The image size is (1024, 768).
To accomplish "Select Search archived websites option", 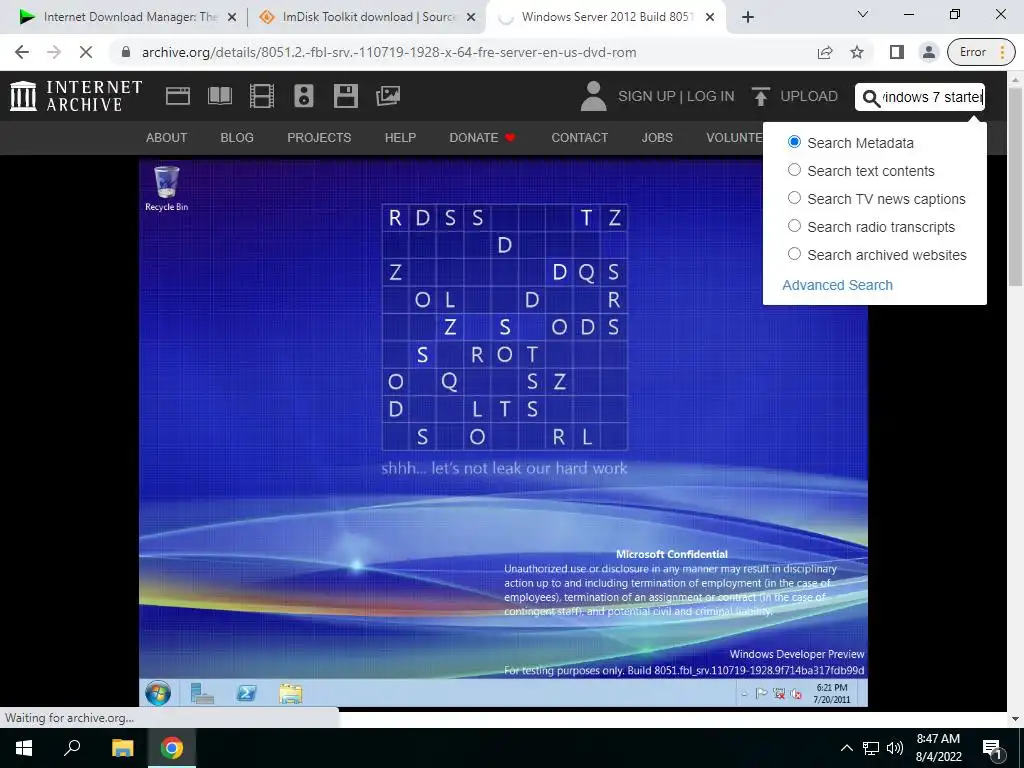I will click(794, 255).
